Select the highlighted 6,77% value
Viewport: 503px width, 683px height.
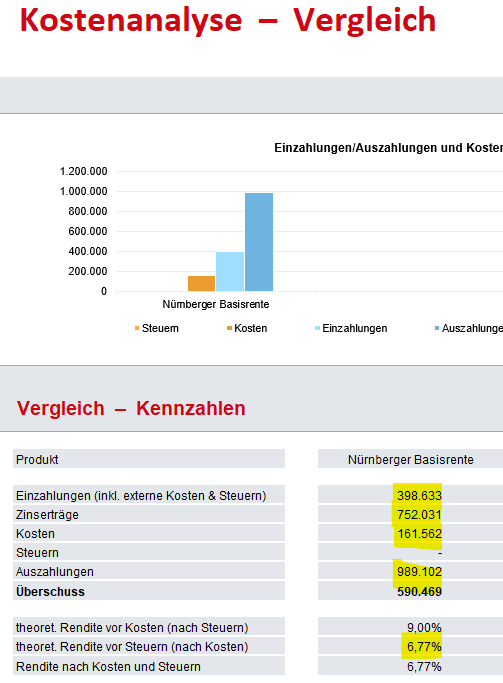[x=424, y=647]
